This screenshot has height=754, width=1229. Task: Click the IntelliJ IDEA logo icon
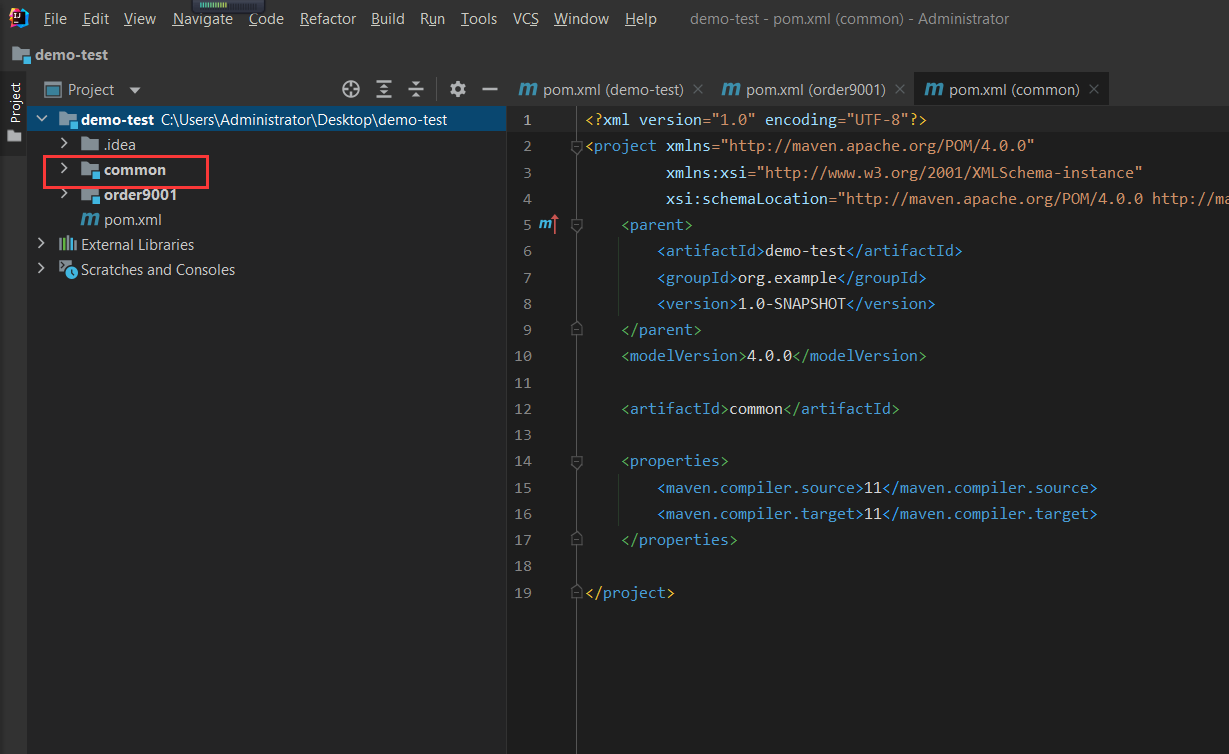18,18
